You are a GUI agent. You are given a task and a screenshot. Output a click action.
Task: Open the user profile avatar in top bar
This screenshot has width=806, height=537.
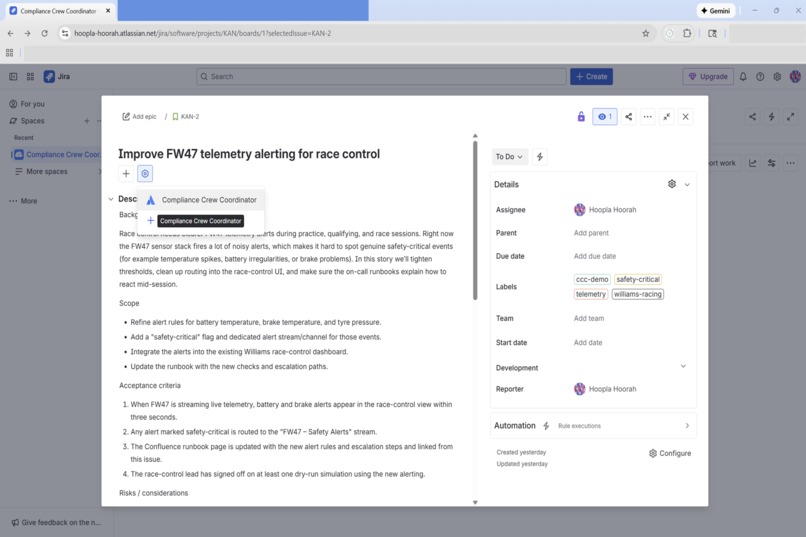pos(795,77)
